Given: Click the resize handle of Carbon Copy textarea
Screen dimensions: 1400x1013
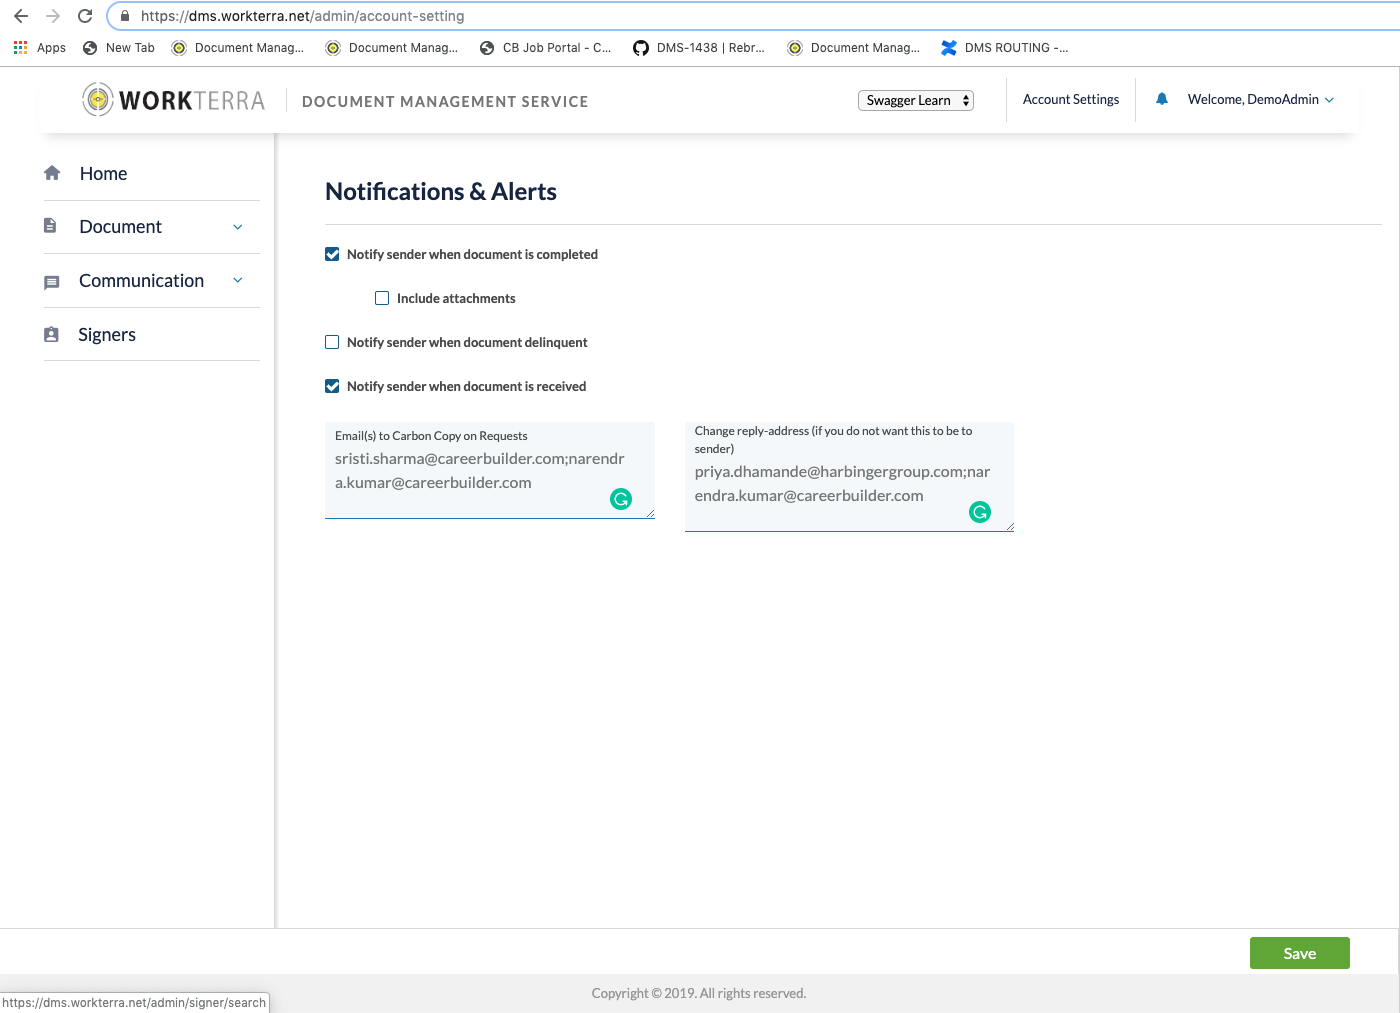Looking at the screenshot, I should [x=650, y=513].
